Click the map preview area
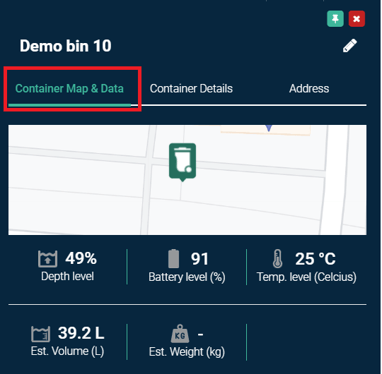This screenshot has height=374, width=382. click(x=187, y=180)
